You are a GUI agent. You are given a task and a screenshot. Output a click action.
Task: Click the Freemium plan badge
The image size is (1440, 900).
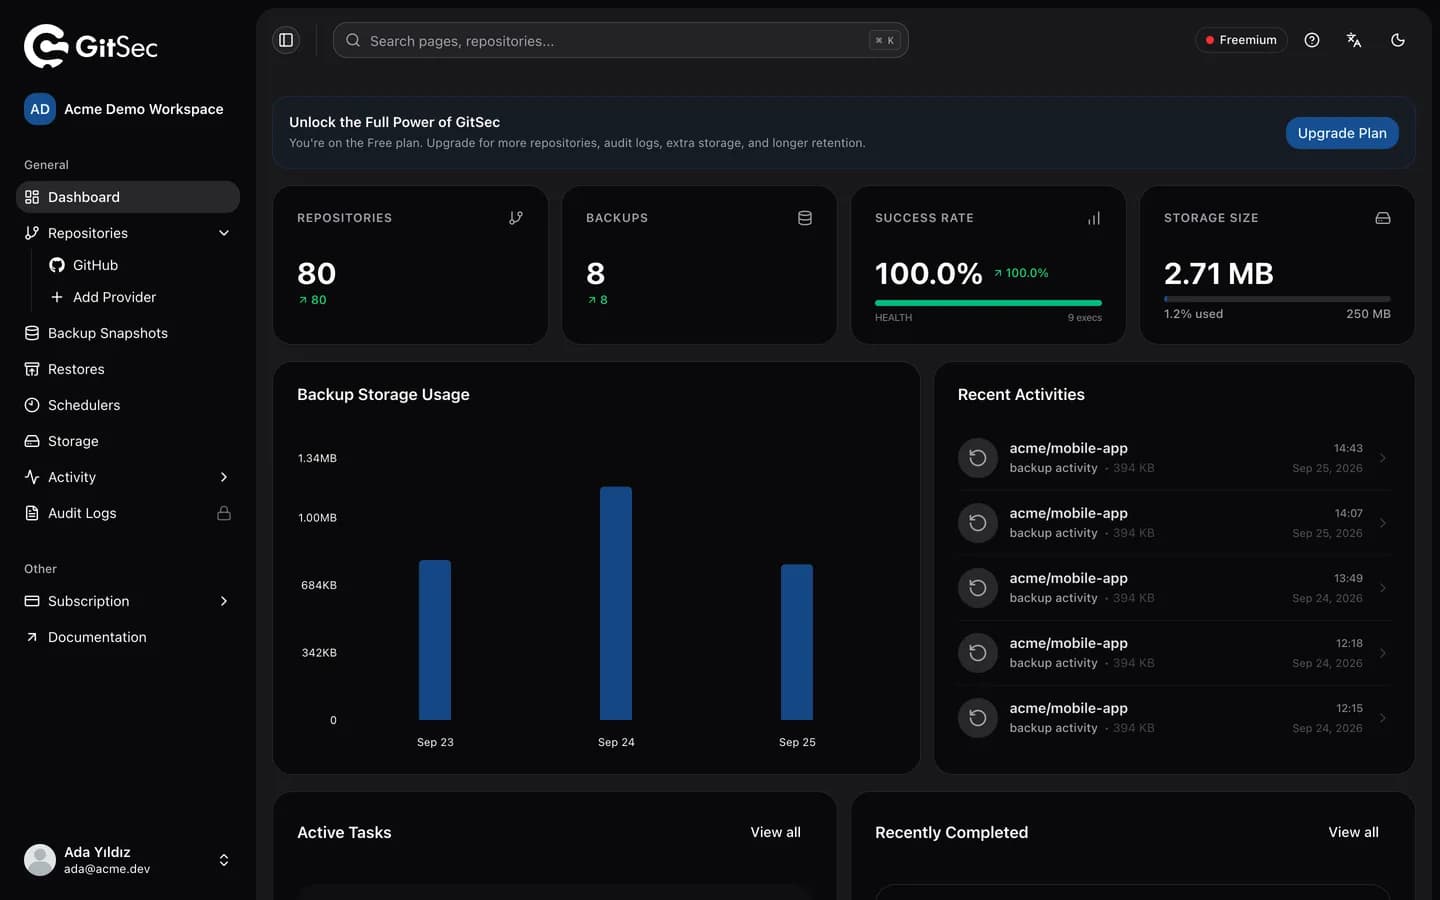[1241, 40]
